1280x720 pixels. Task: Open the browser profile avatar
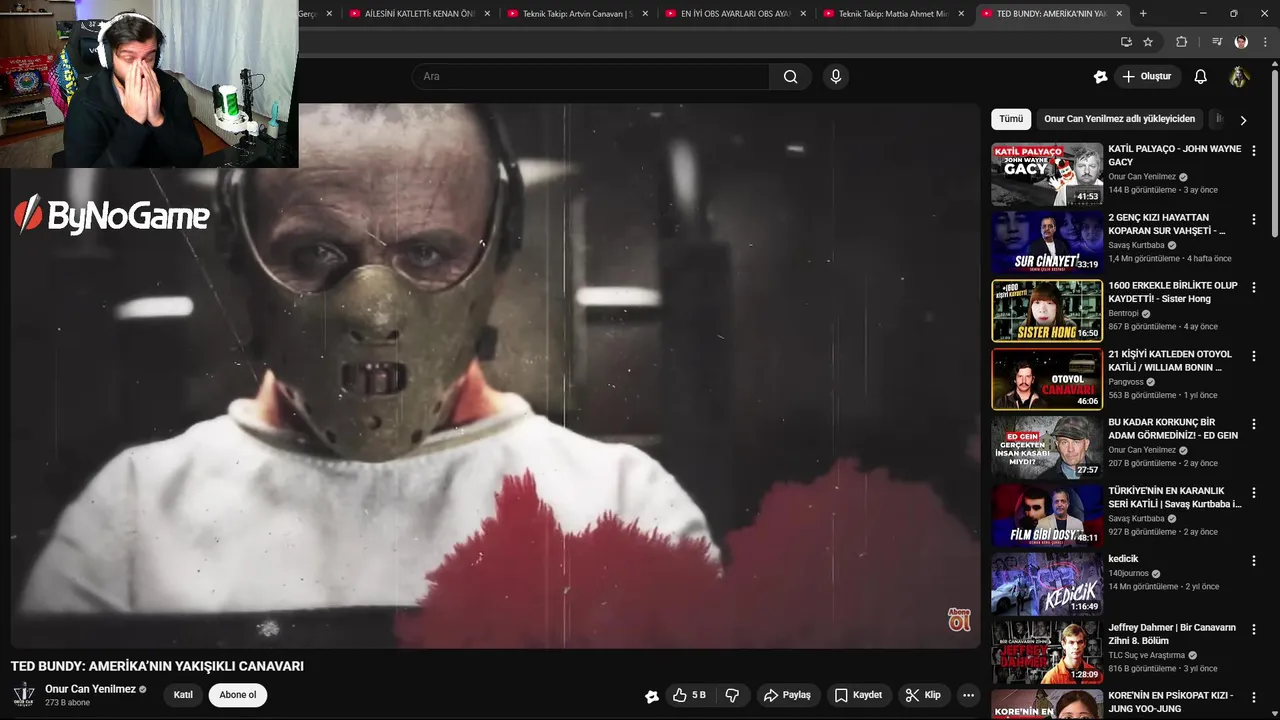[1241, 42]
